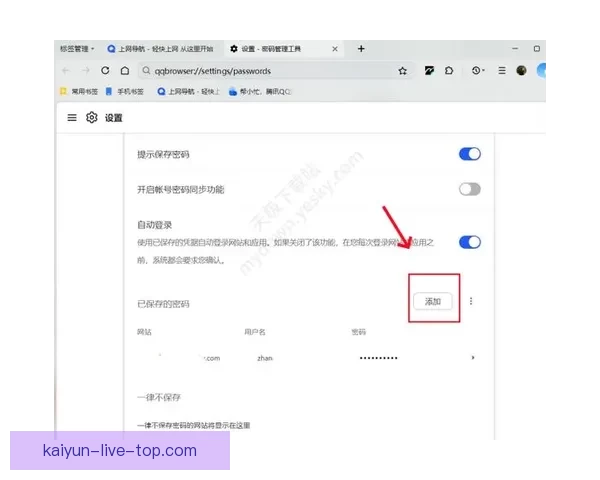Reload the page with refresh icon
Image resolution: width=600 pixels, height=480 pixels.
click(x=105, y=70)
